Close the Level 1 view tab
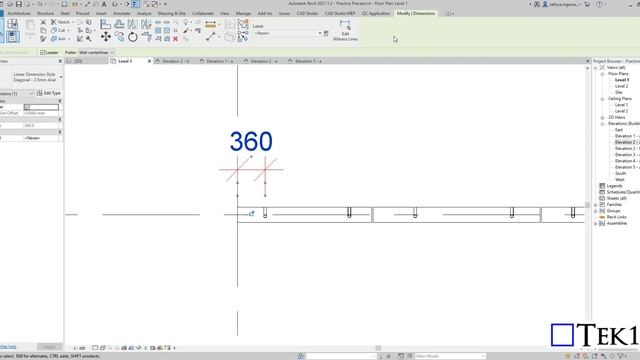The height and width of the screenshot is (360, 640). [x=149, y=61]
